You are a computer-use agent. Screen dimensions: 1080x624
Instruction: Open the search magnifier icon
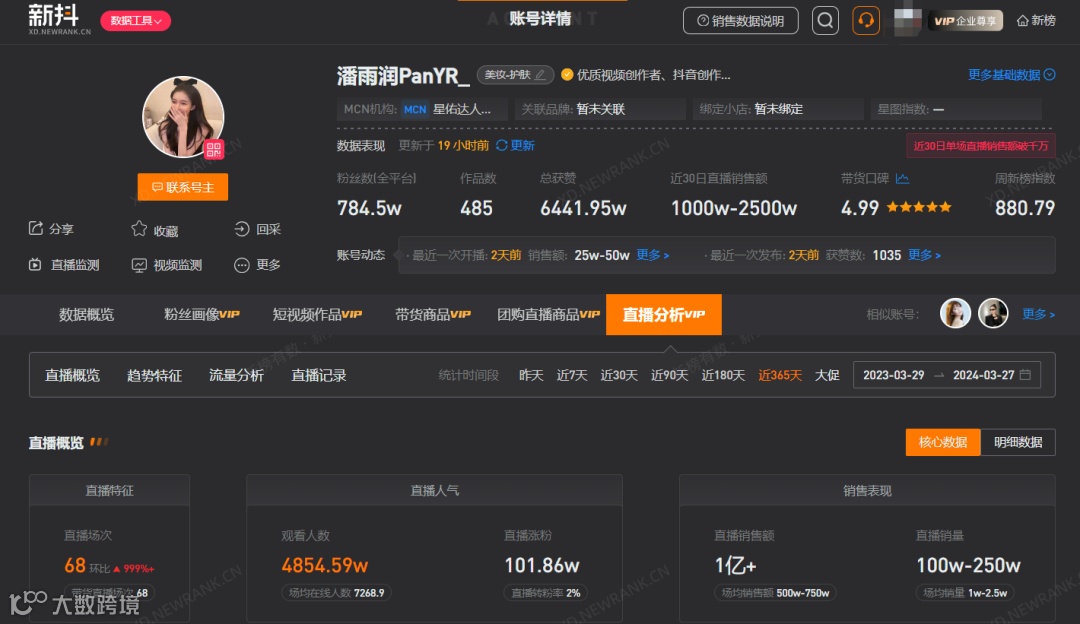tap(825, 21)
